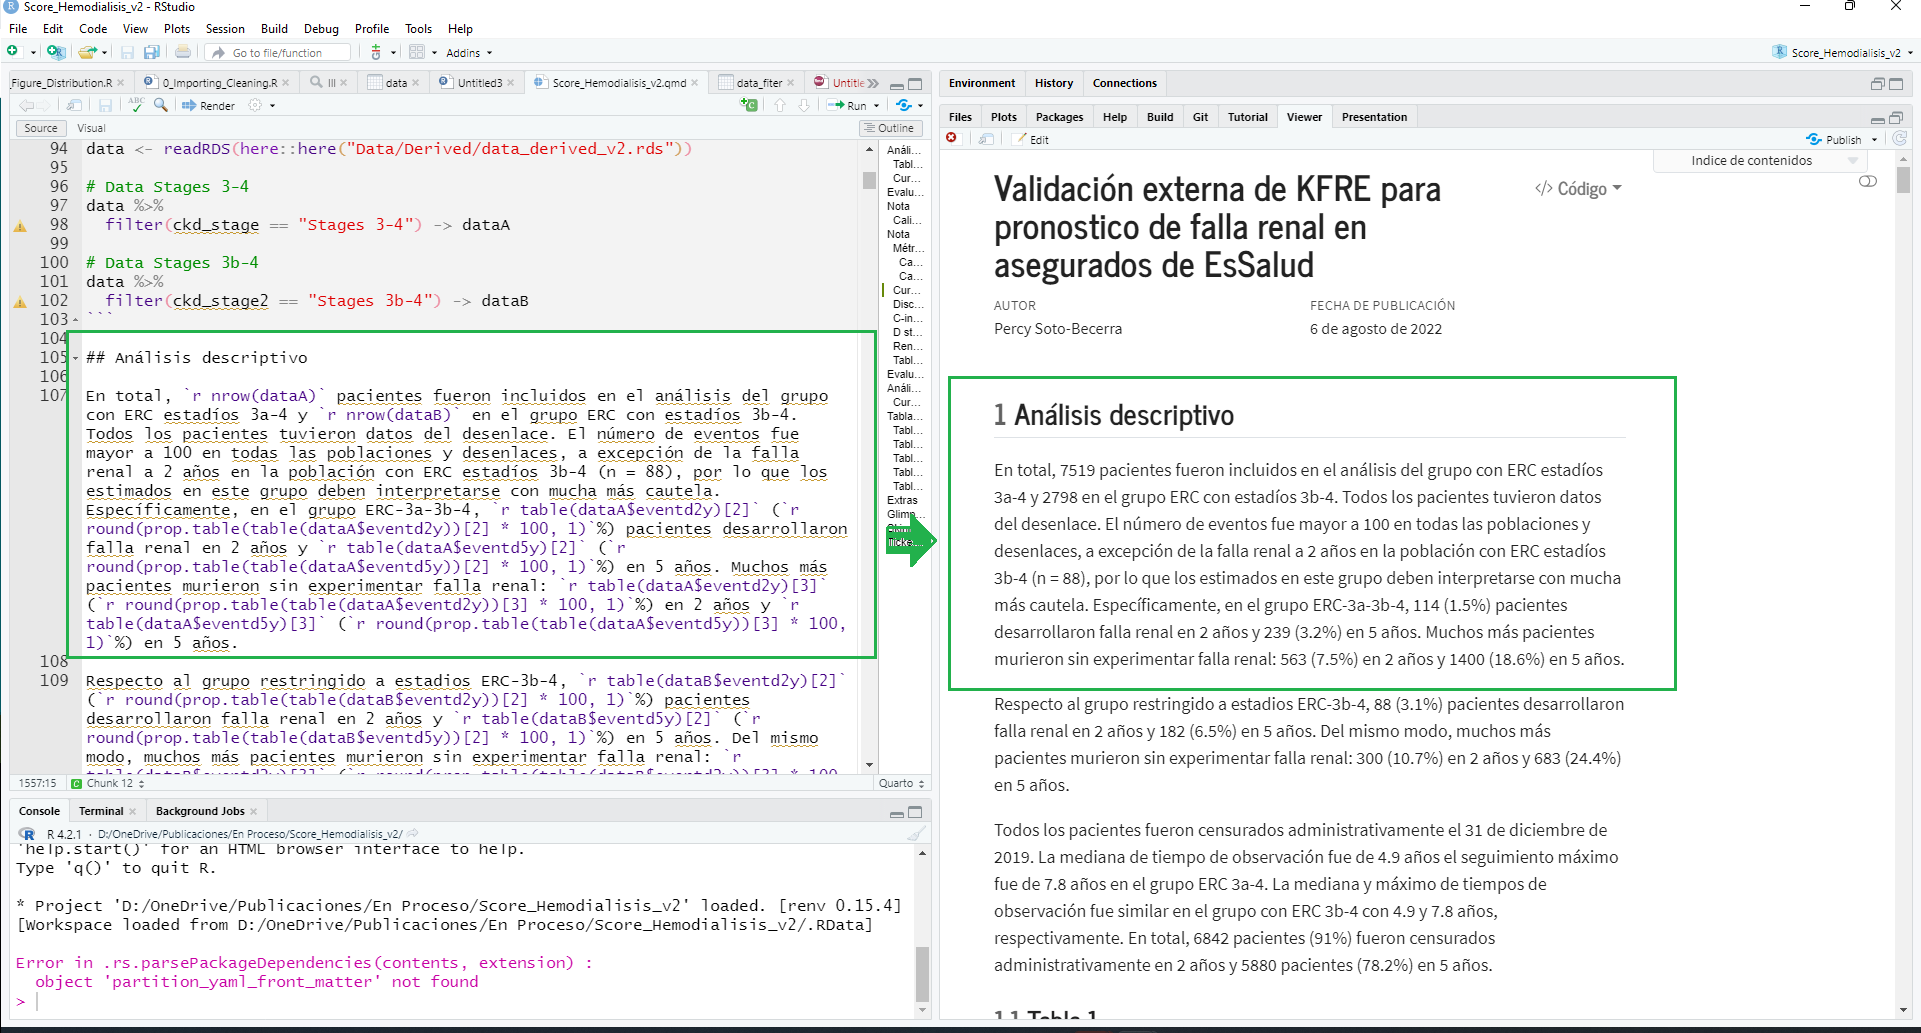1921x1033 pixels.
Task: Insert a new code chunk
Action: click(x=749, y=105)
